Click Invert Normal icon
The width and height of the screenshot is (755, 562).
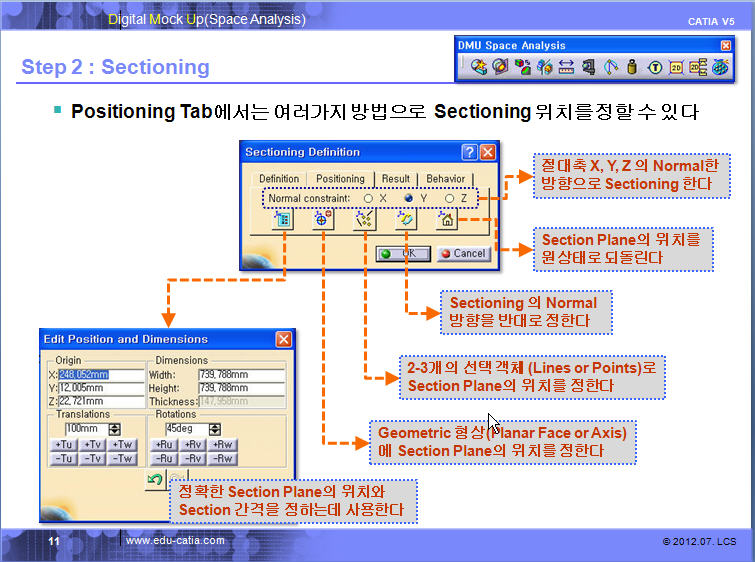[x=406, y=220]
